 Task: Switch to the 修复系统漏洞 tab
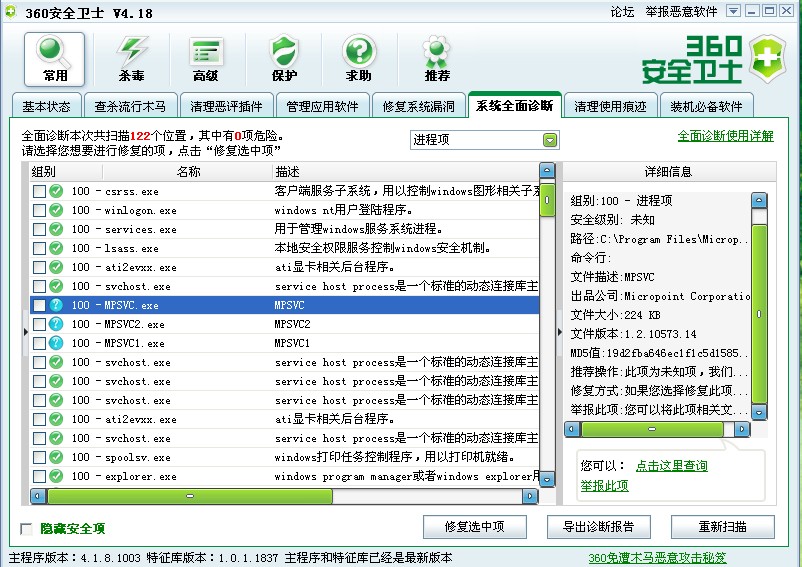[418, 106]
